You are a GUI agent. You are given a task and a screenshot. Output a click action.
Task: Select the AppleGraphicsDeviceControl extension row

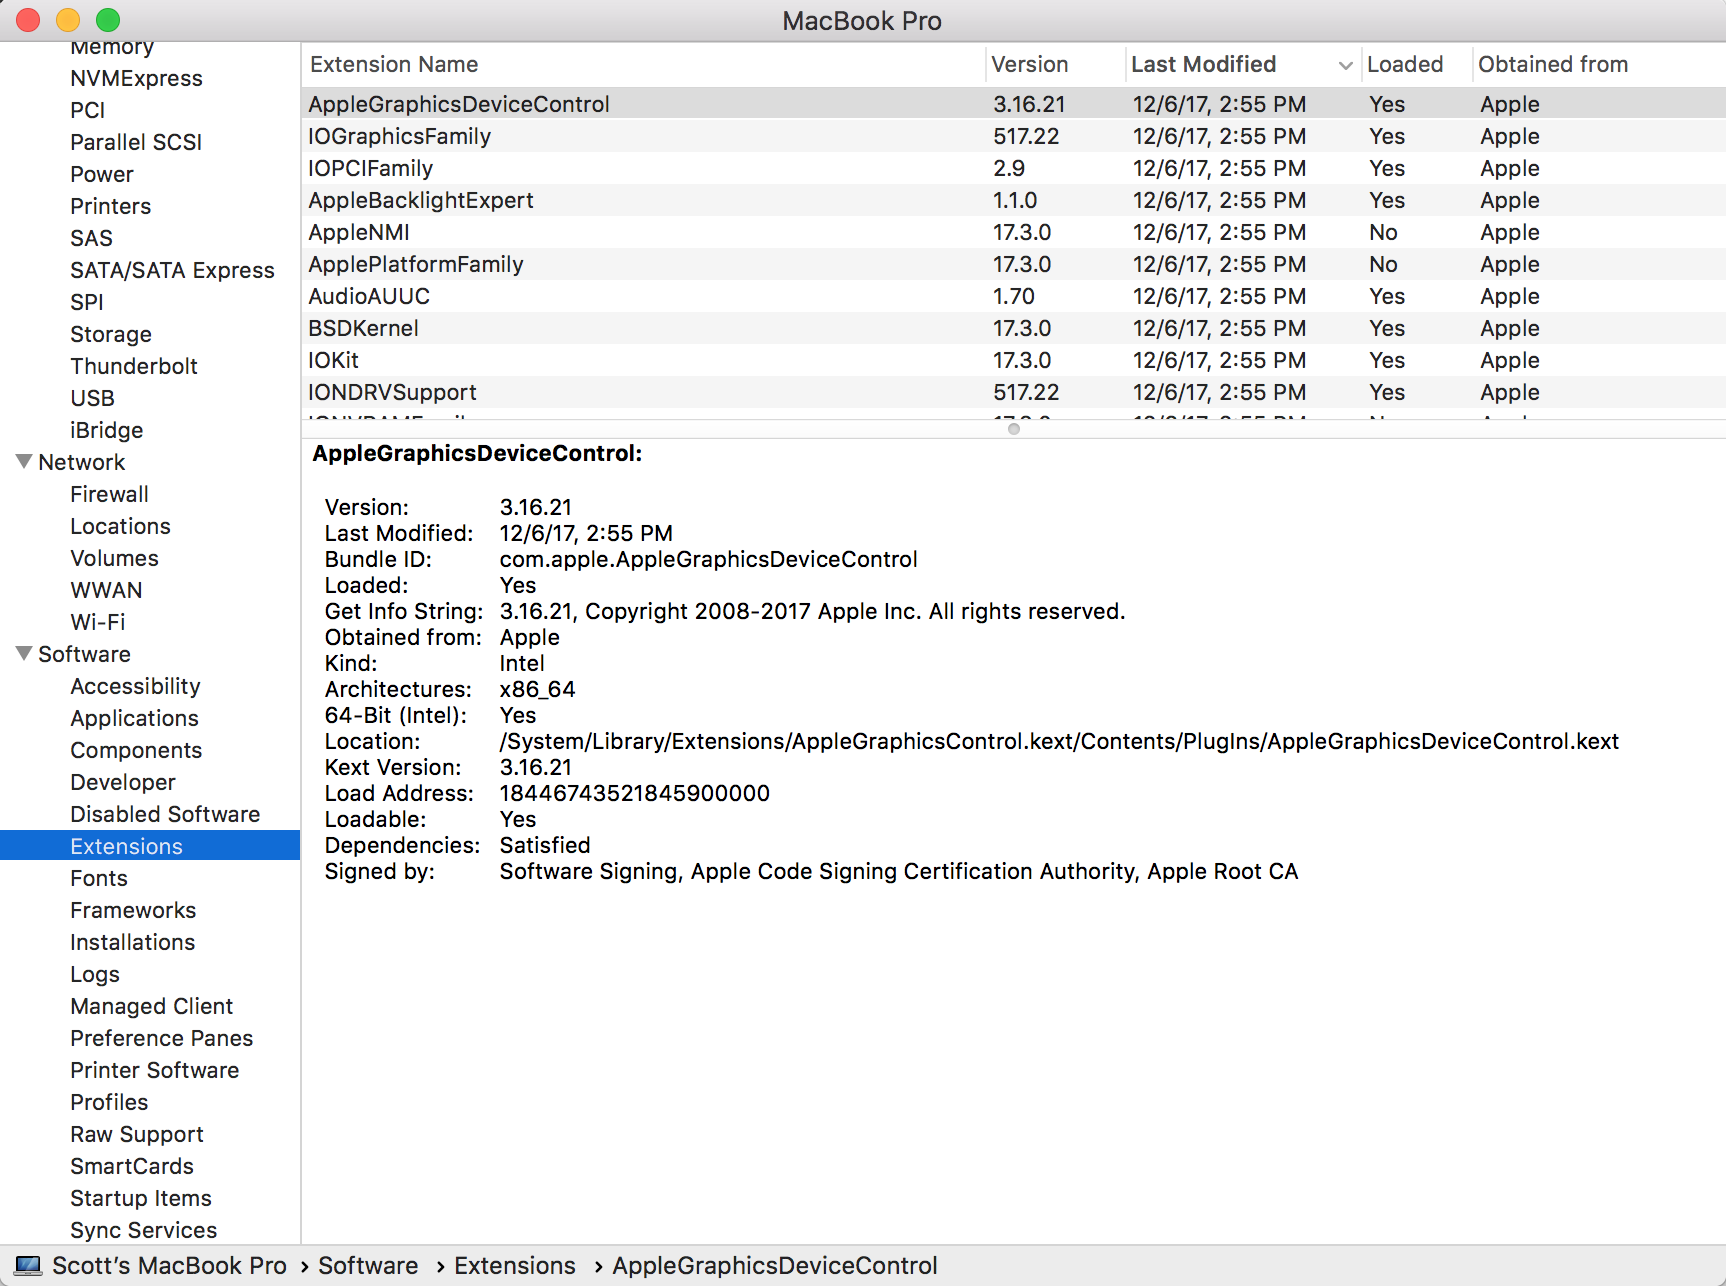(x=1014, y=104)
